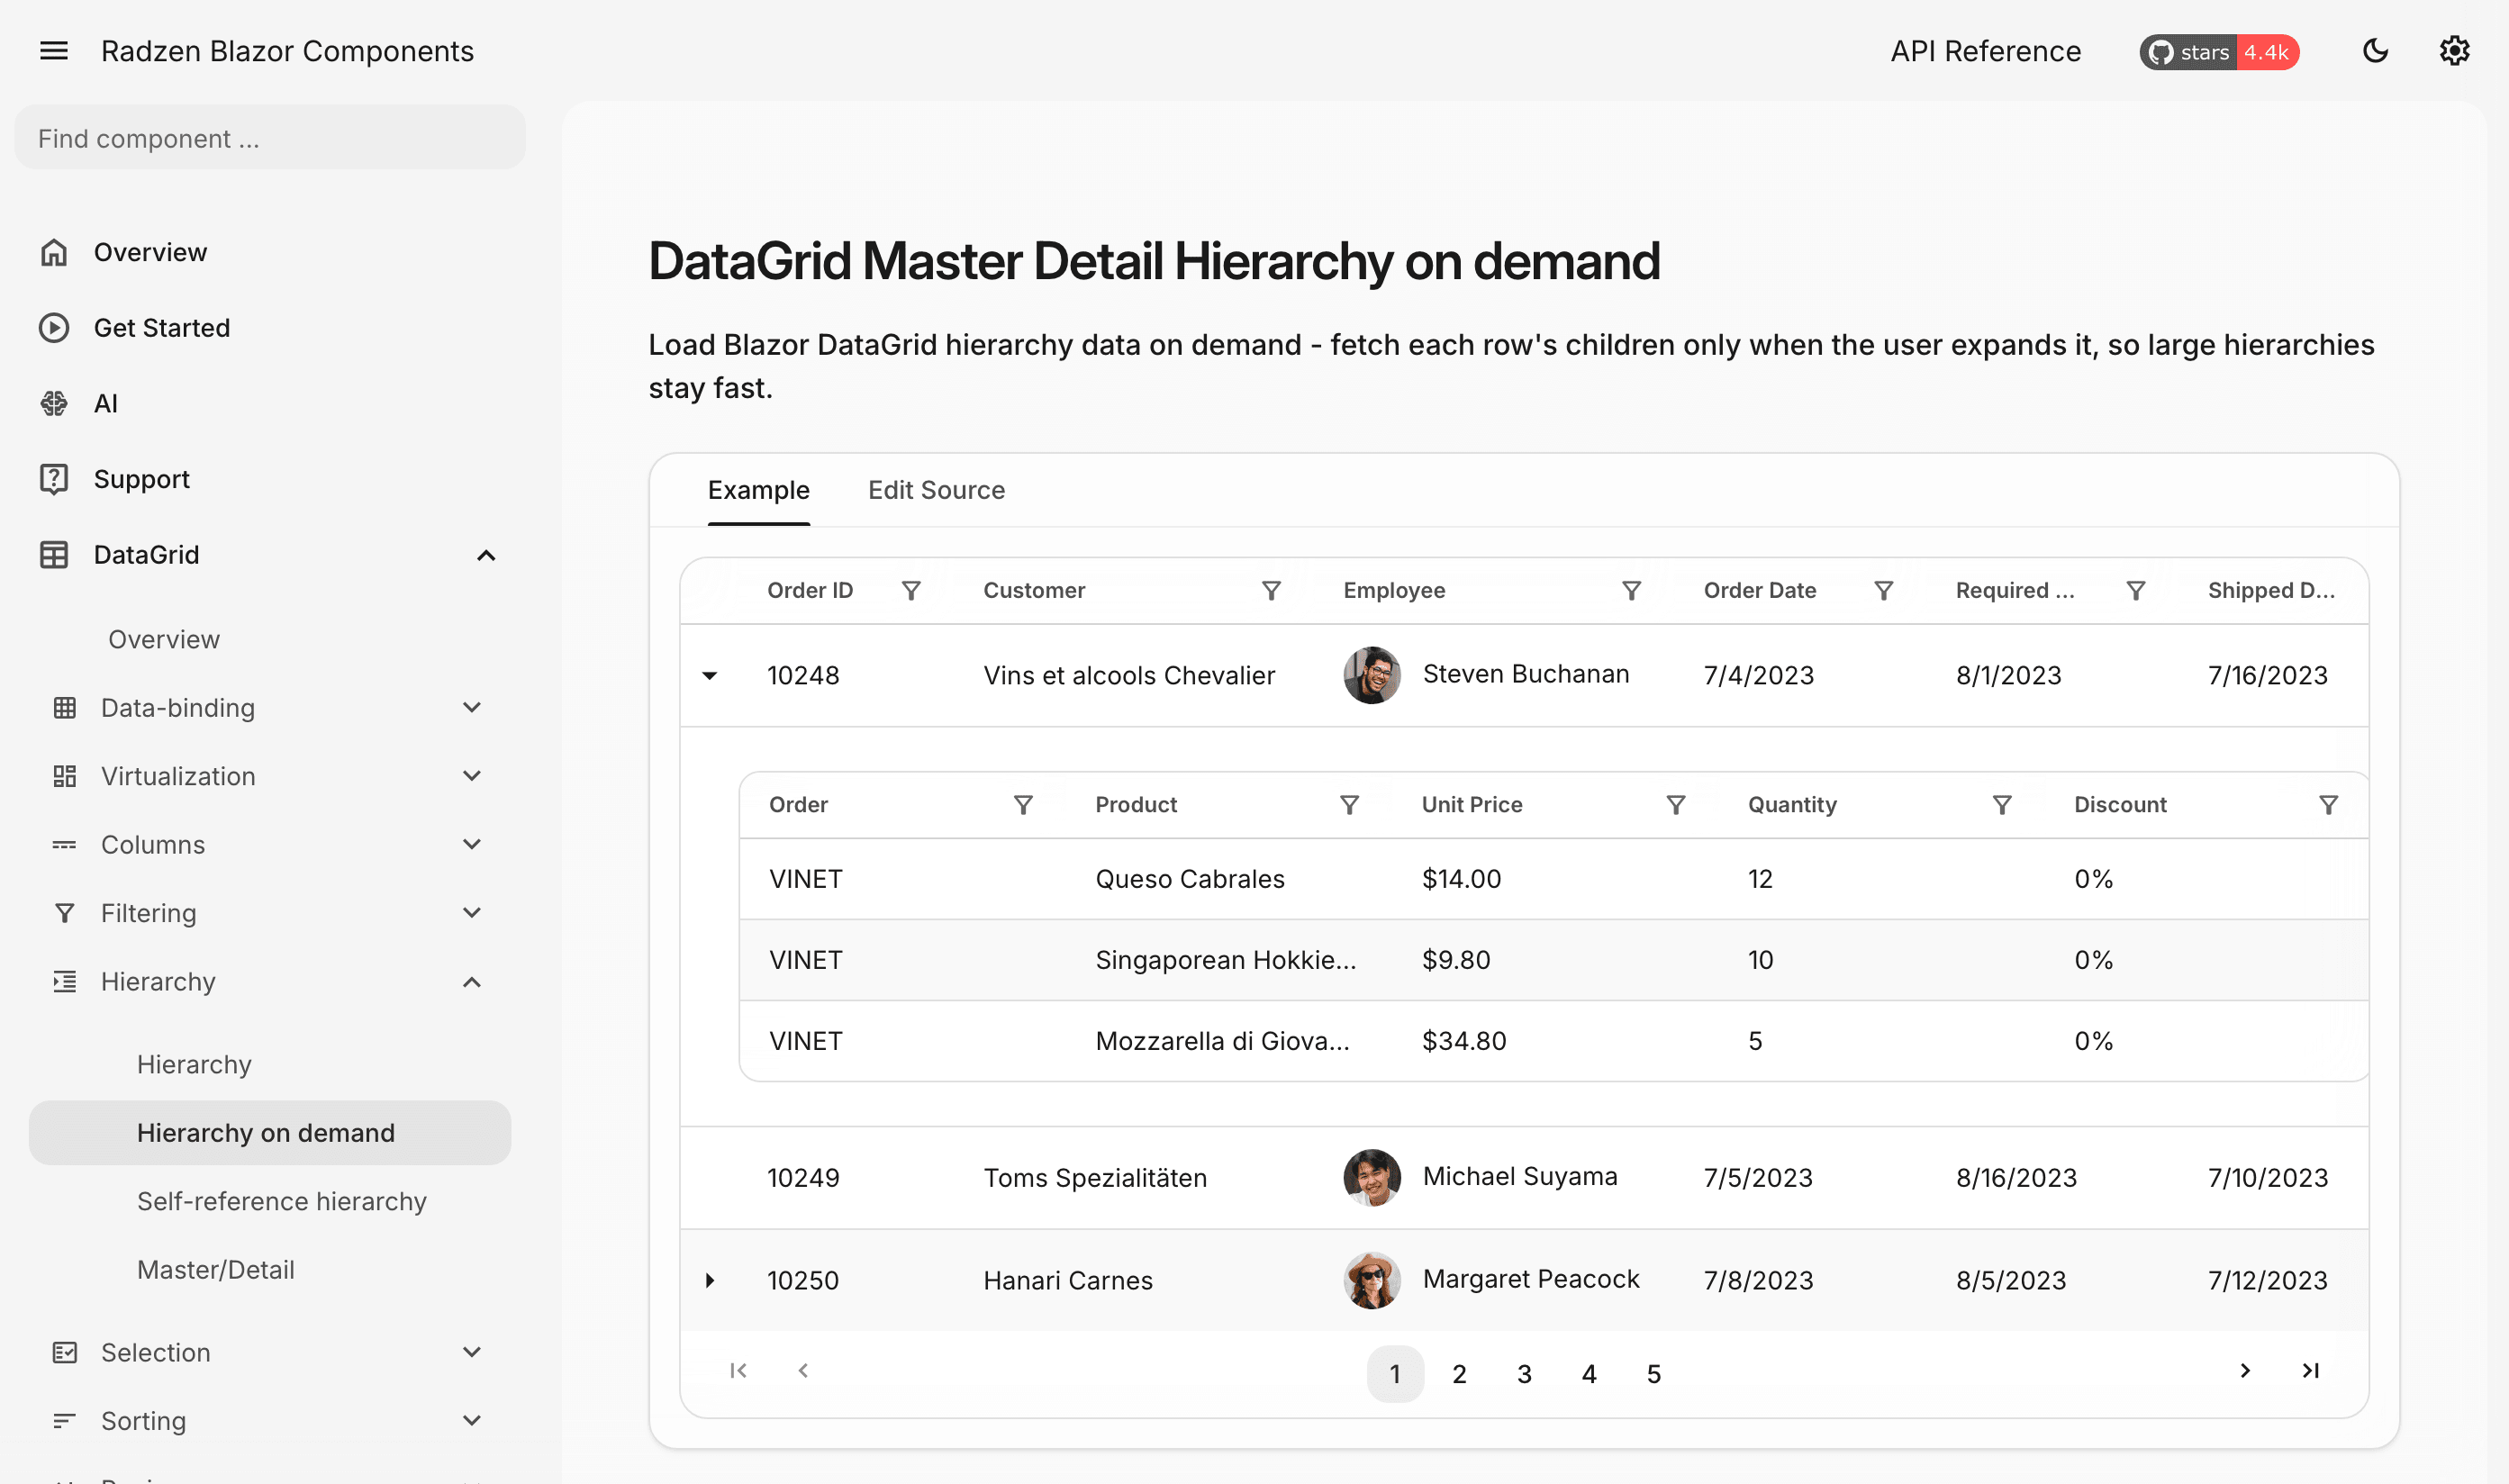The width and height of the screenshot is (2509, 1484).
Task: Open the Discount column filter
Action: coord(2328,805)
